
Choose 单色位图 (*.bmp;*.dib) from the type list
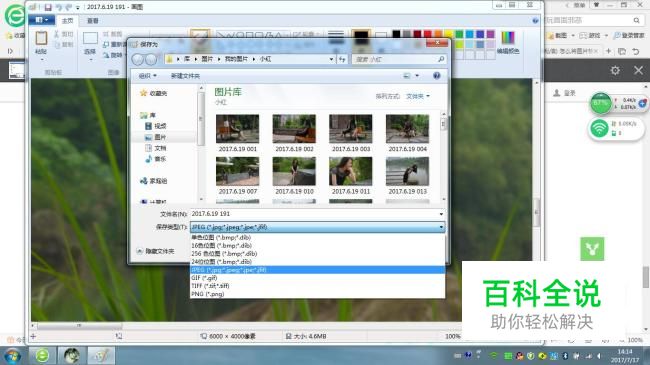pos(318,238)
